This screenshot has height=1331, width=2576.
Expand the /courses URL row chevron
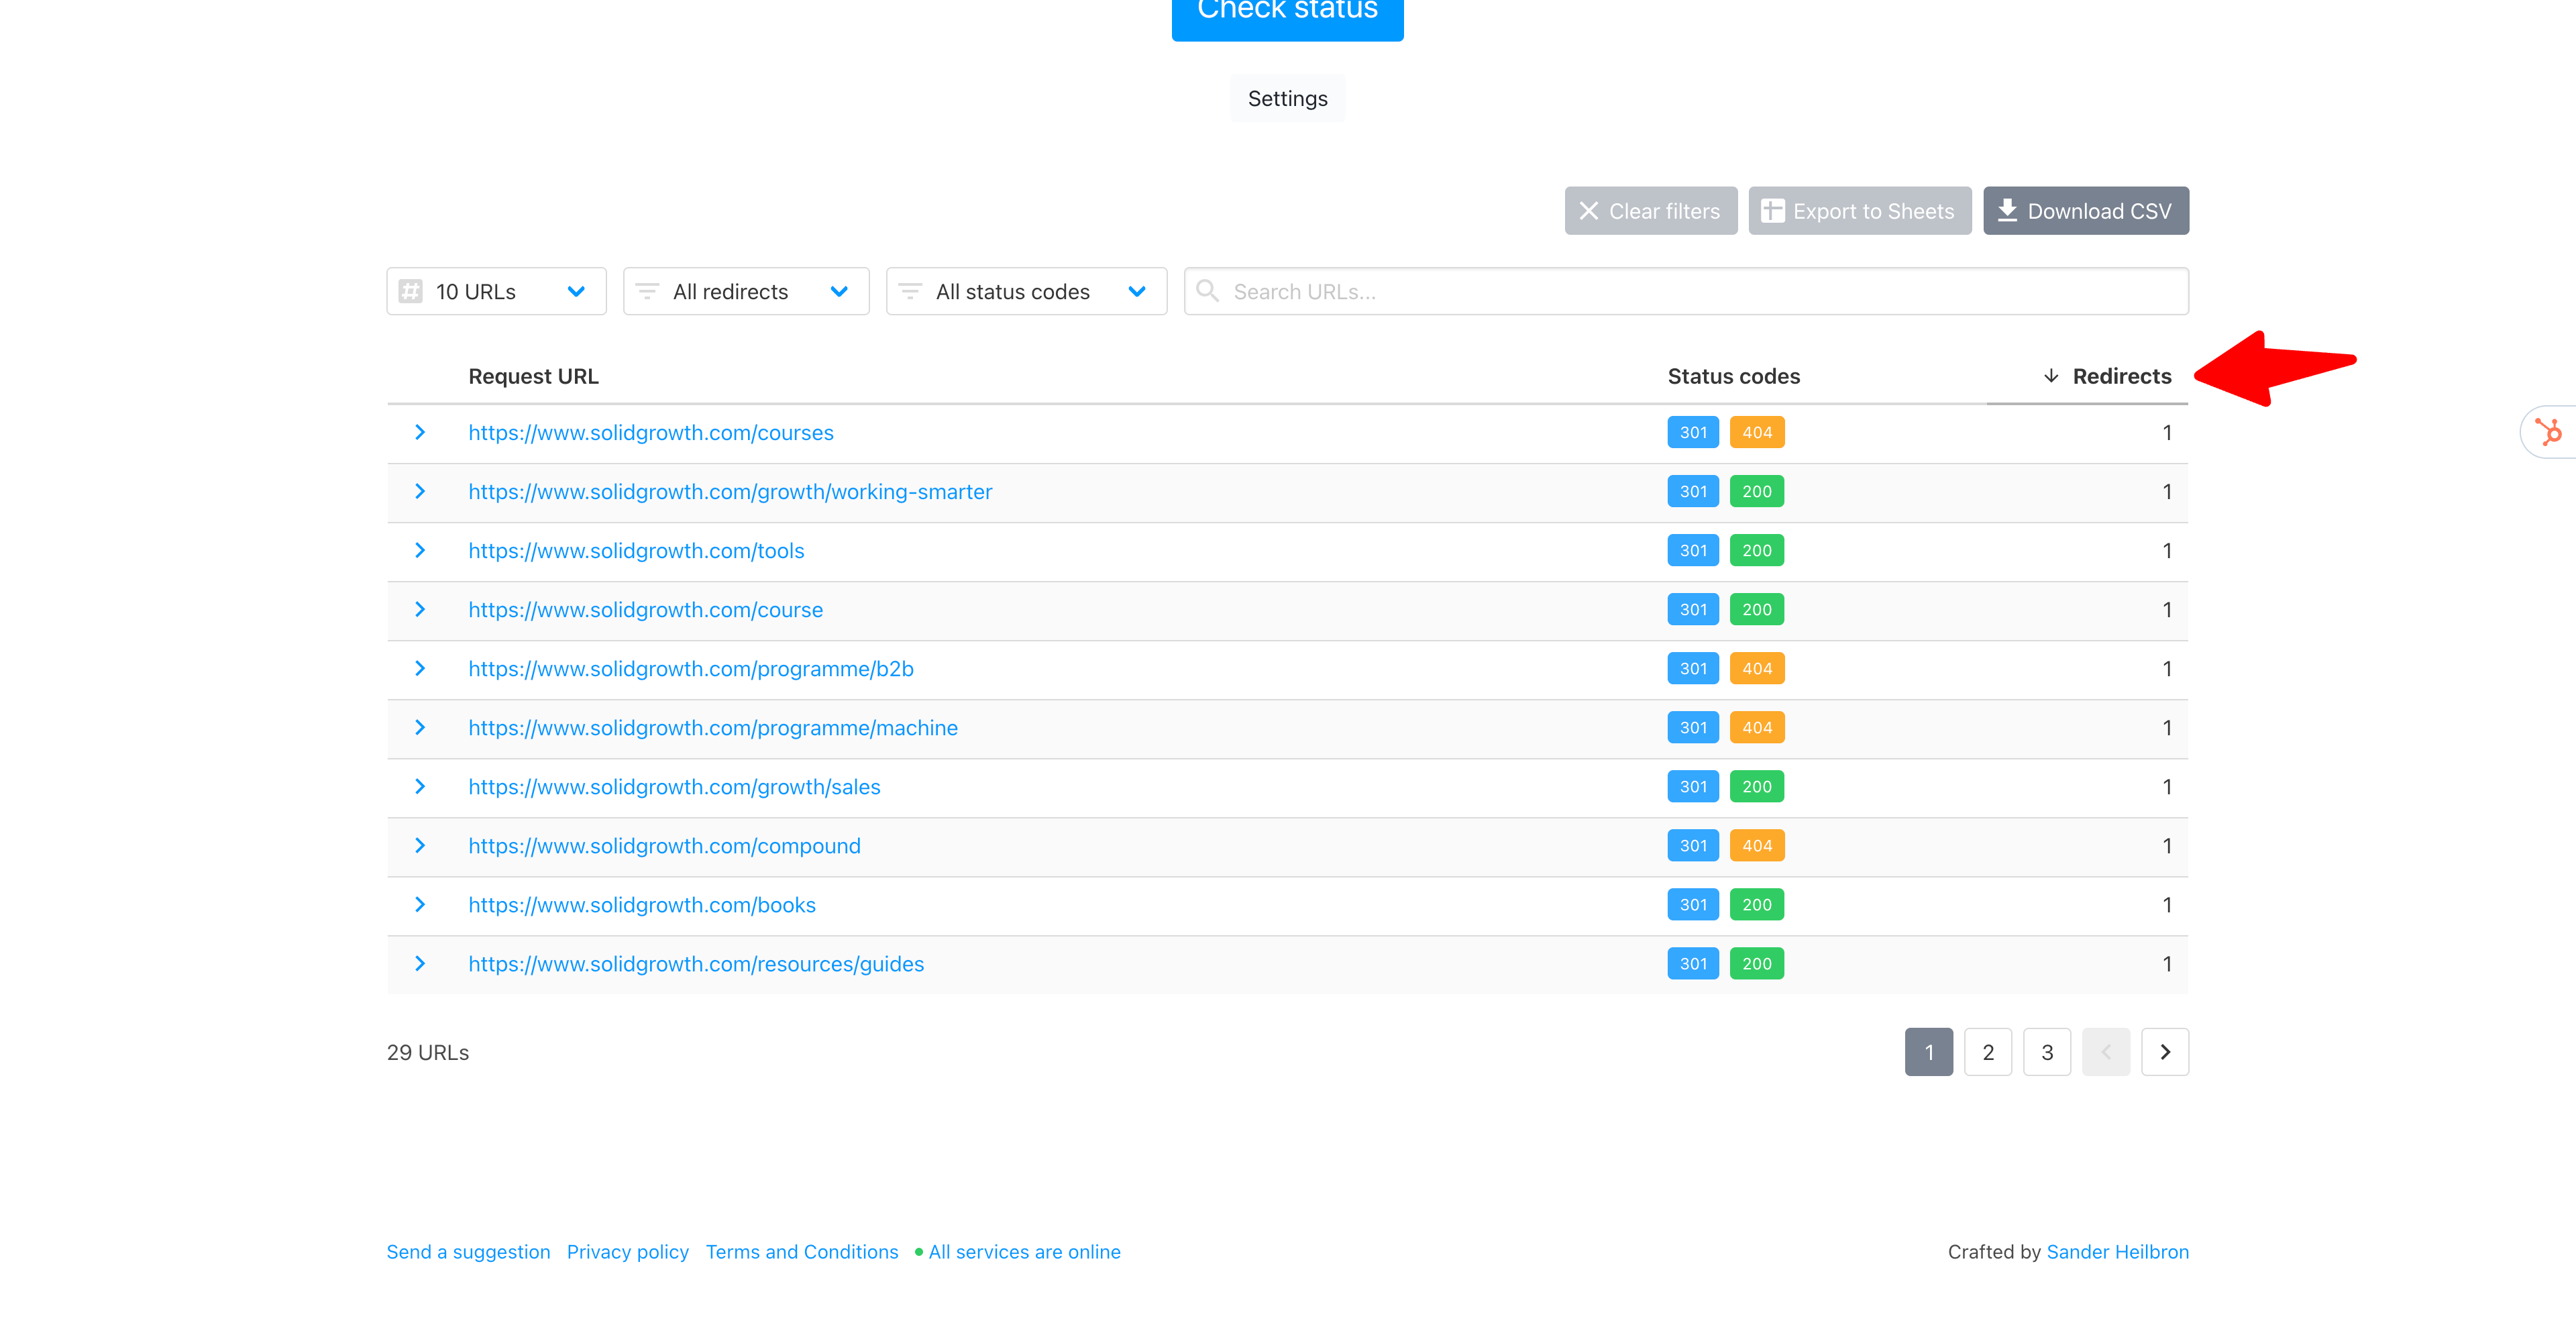[x=420, y=433]
